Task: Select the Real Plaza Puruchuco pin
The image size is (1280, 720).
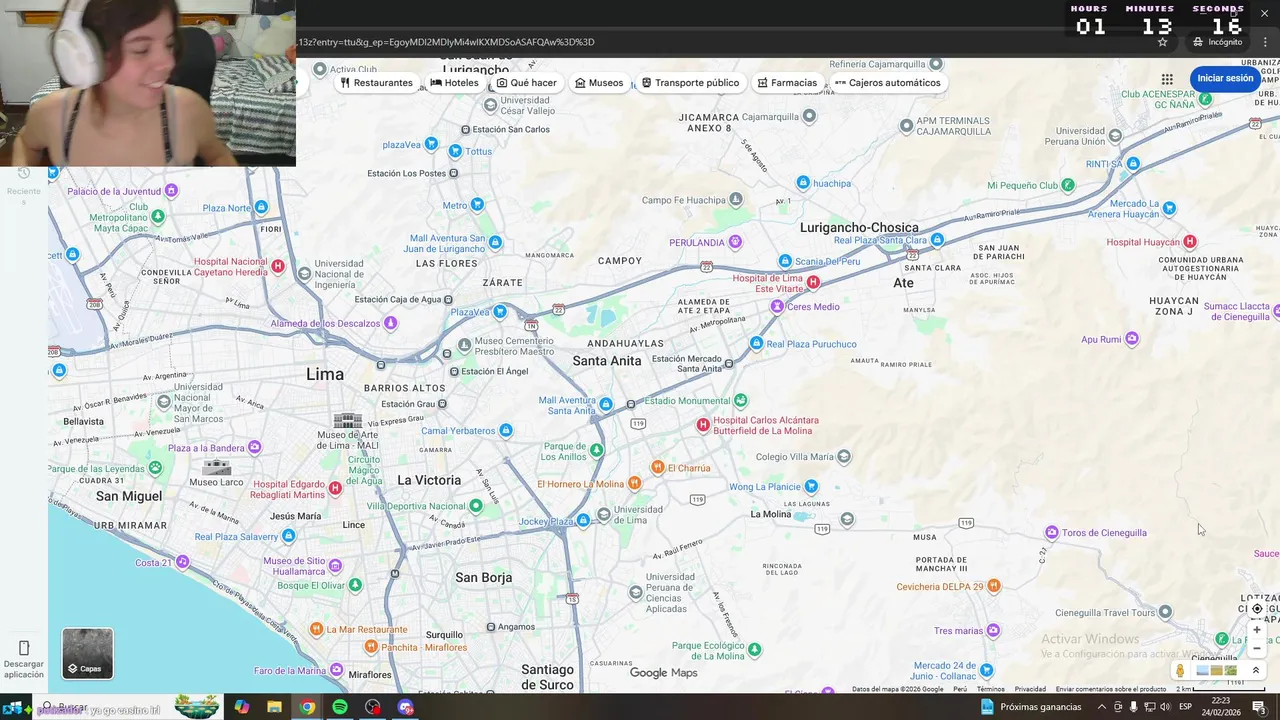Action: (757, 343)
